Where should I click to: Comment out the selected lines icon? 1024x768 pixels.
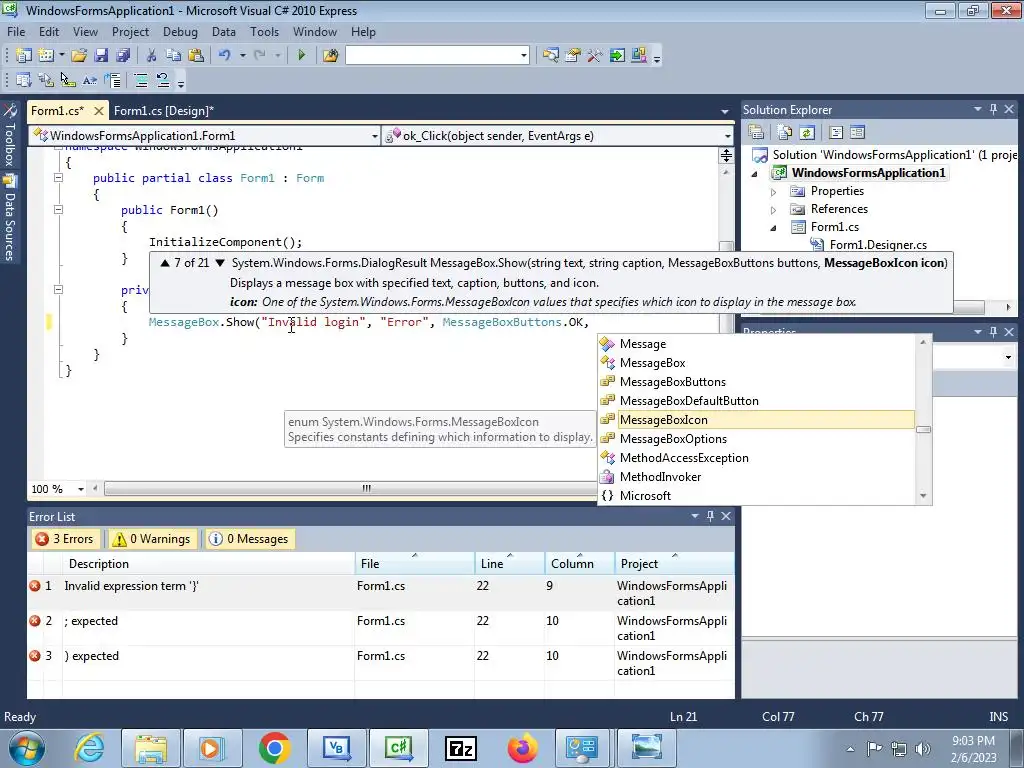(140, 80)
